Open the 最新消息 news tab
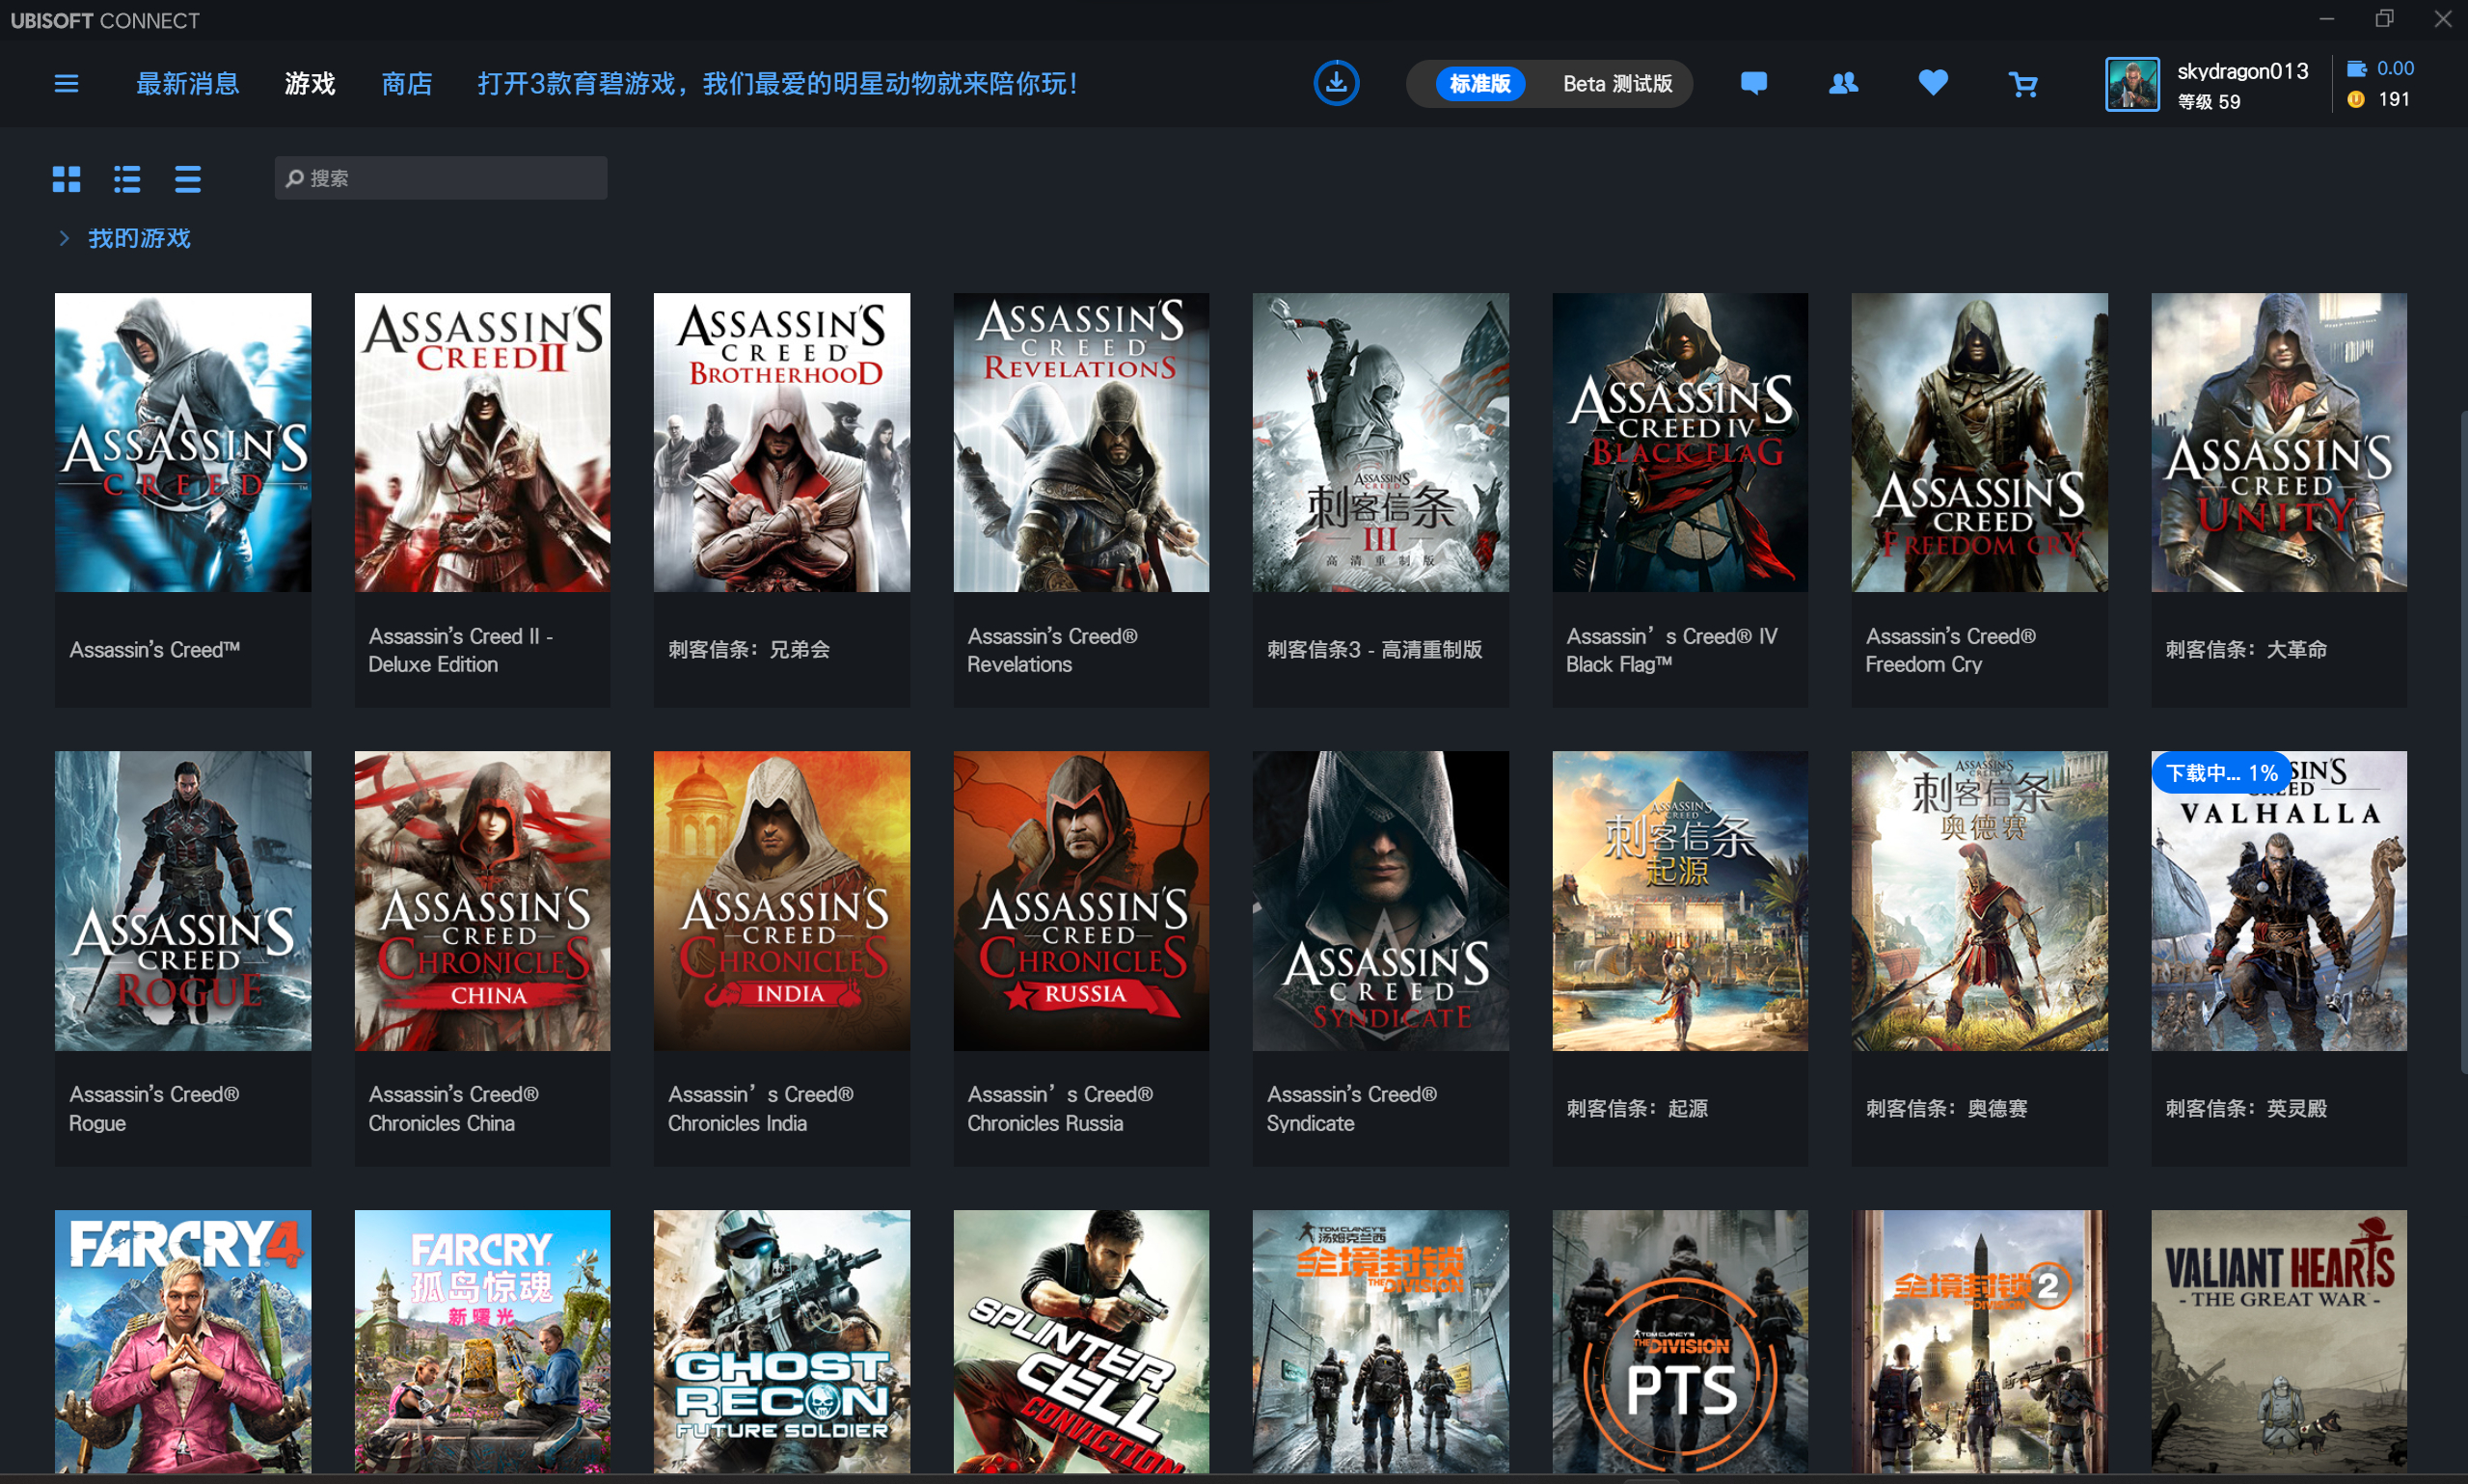 187,83
